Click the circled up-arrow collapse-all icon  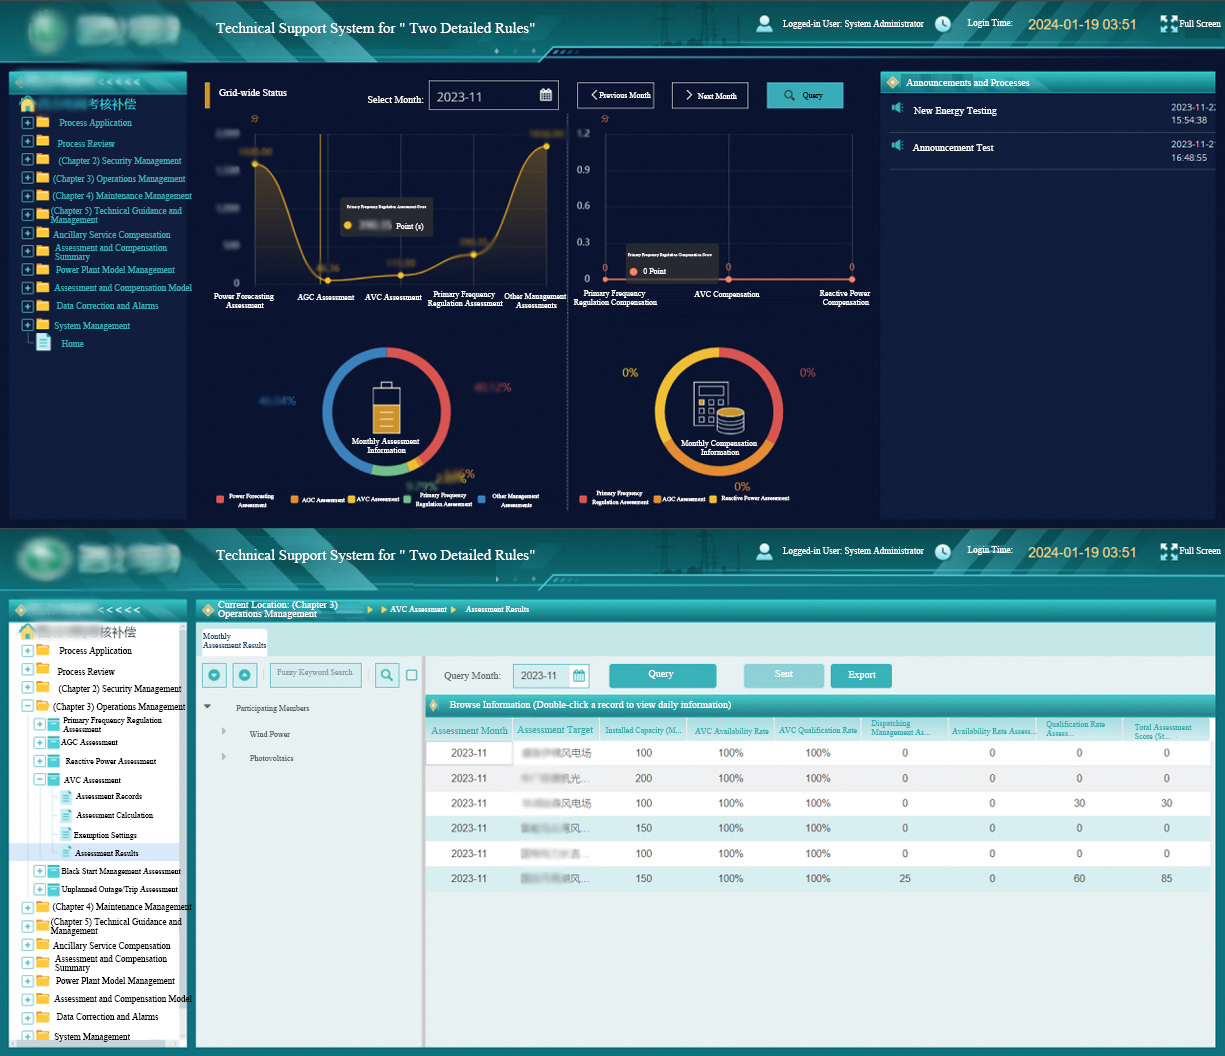click(x=245, y=675)
